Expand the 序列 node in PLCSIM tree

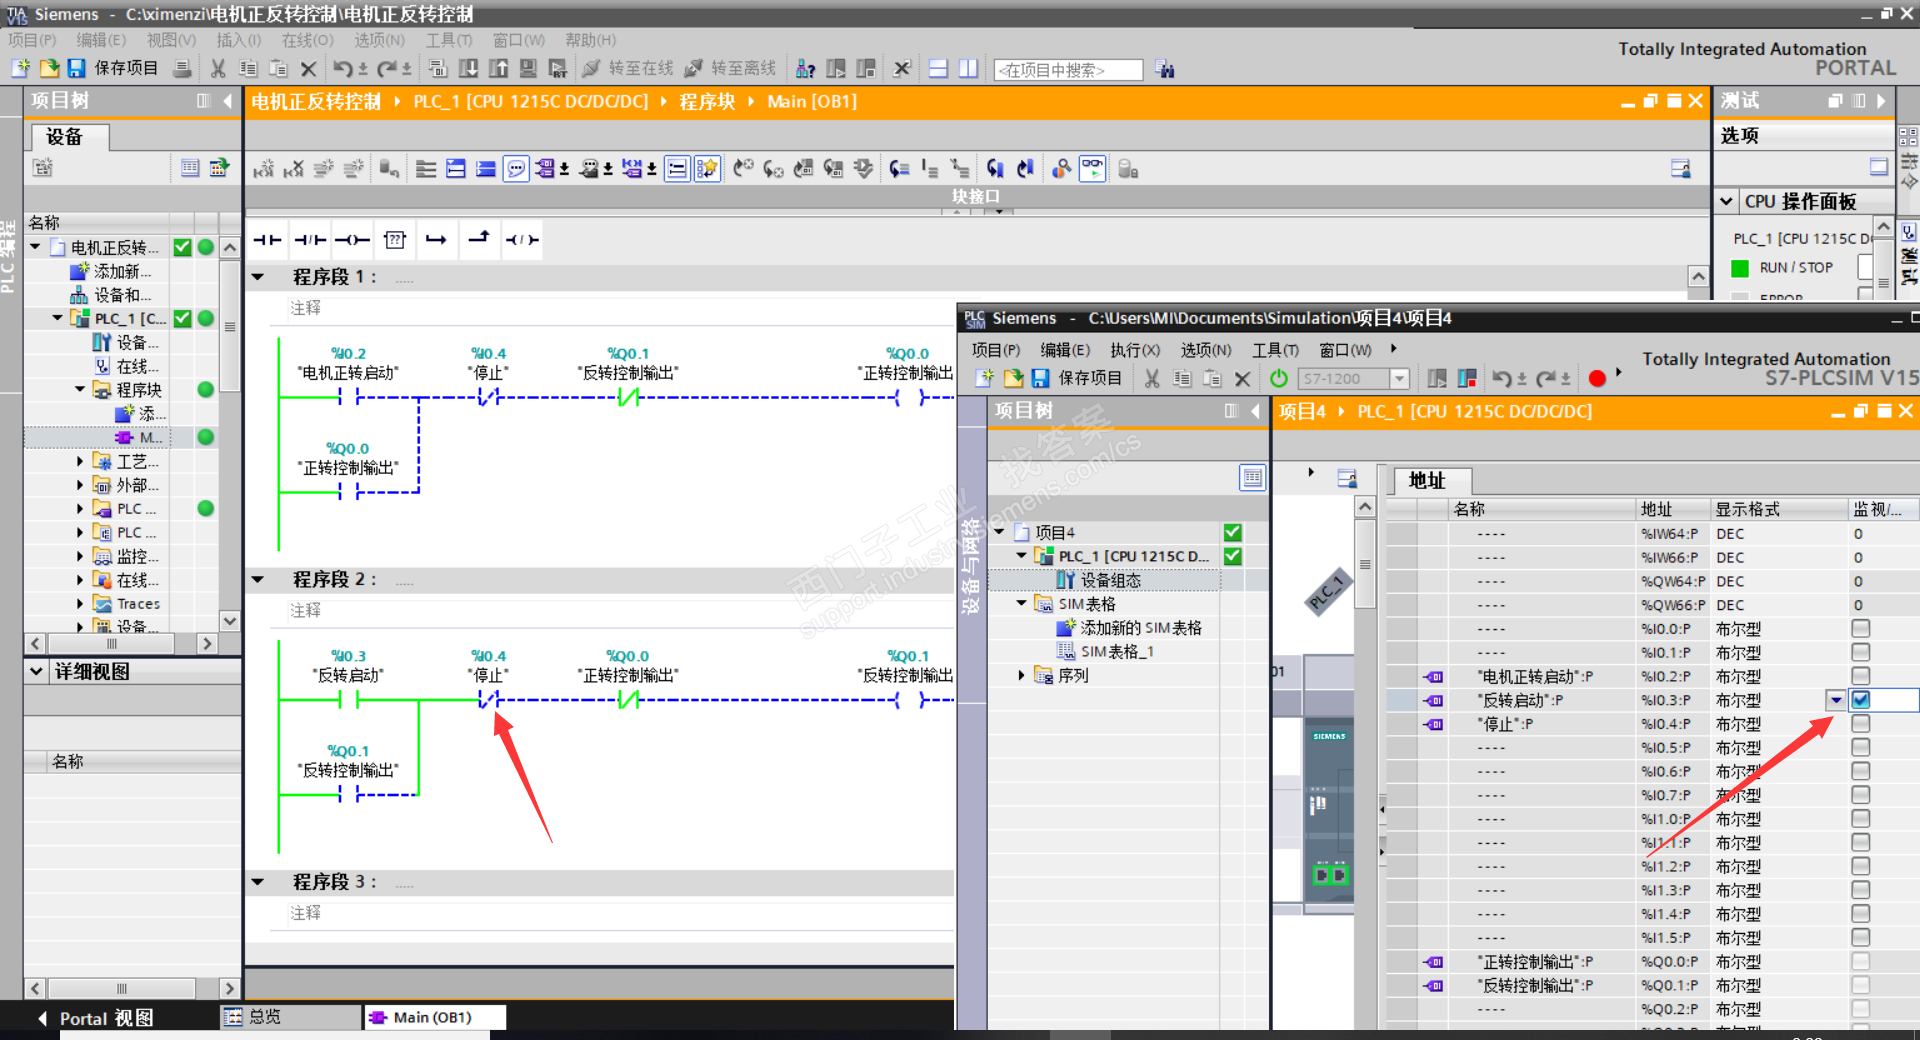[x=1021, y=676]
